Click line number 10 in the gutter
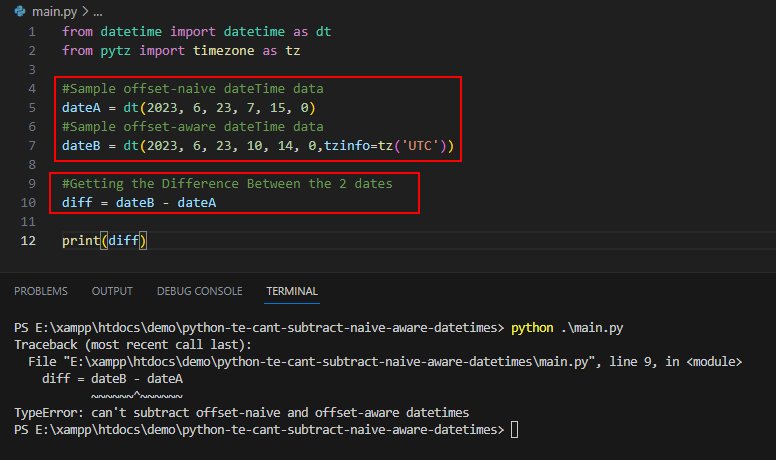This screenshot has width=776, height=460. [28, 203]
